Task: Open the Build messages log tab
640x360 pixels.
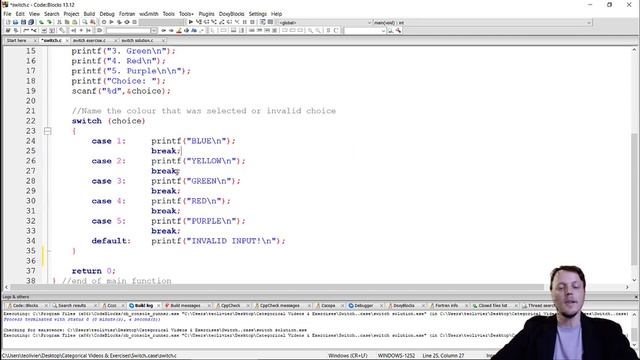Action: 185,305
